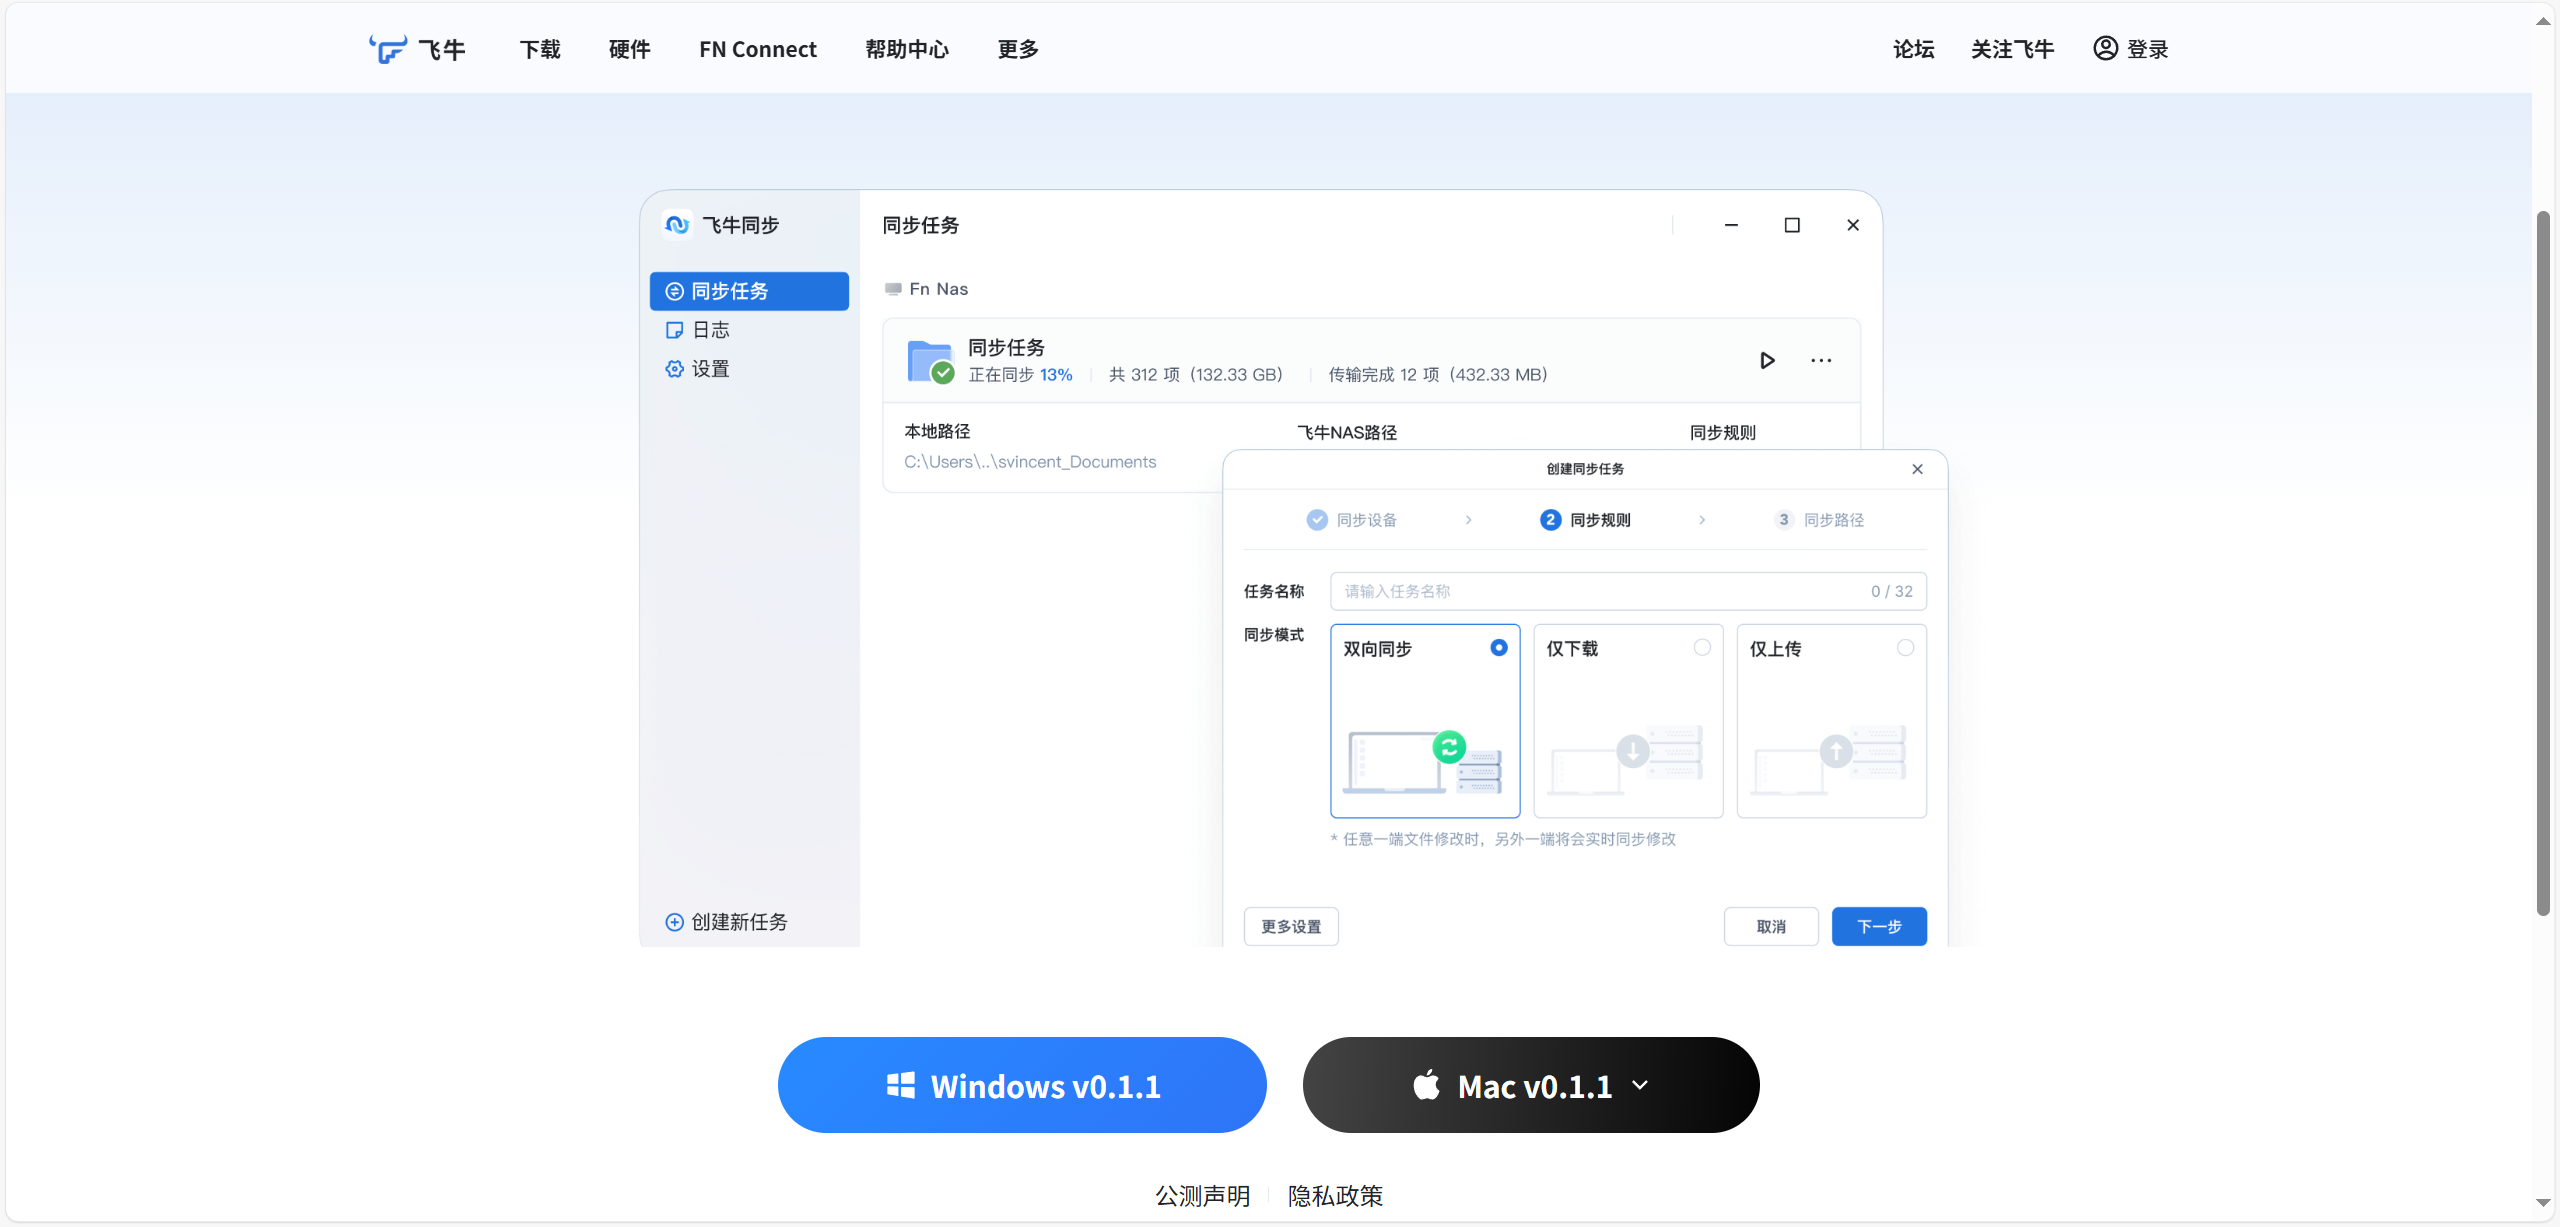Screen dimensions: 2560x1227
Task: Open the 公测声明 link
Action: (x=1202, y=1196)
